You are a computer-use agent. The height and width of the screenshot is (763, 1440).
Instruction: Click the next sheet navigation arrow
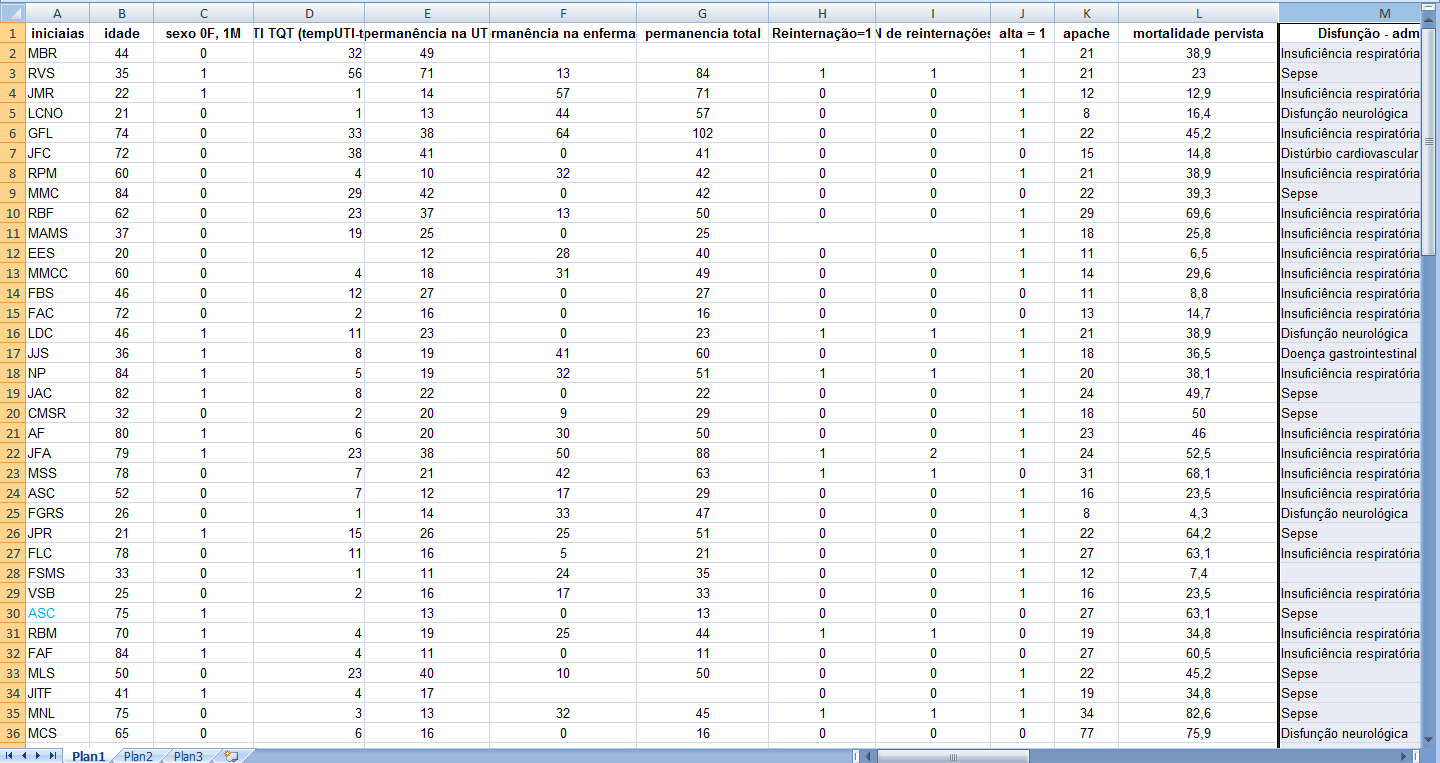38,756
